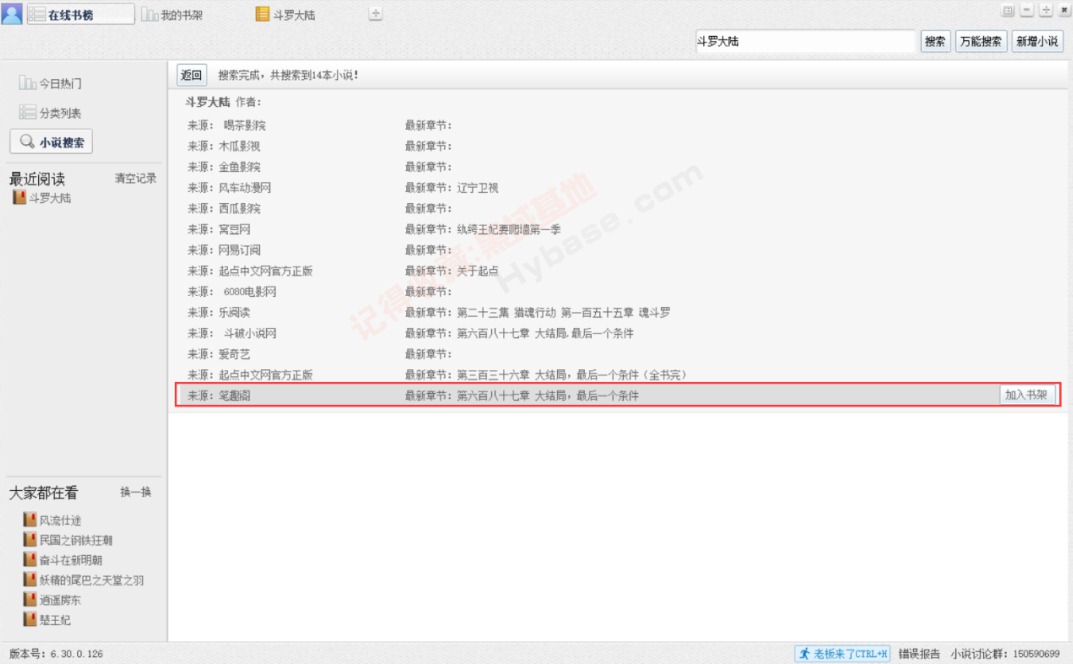Viewport: 1073px width, 664px height.
Task: Select the result row from 爱奇艺
Action: tap(618, 354)
